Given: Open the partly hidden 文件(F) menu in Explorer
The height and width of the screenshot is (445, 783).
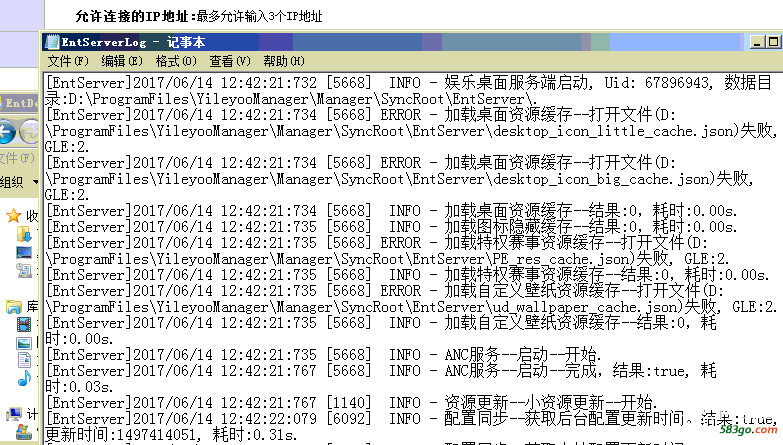Looking at the screenshot, I should (x=17, y=158).
